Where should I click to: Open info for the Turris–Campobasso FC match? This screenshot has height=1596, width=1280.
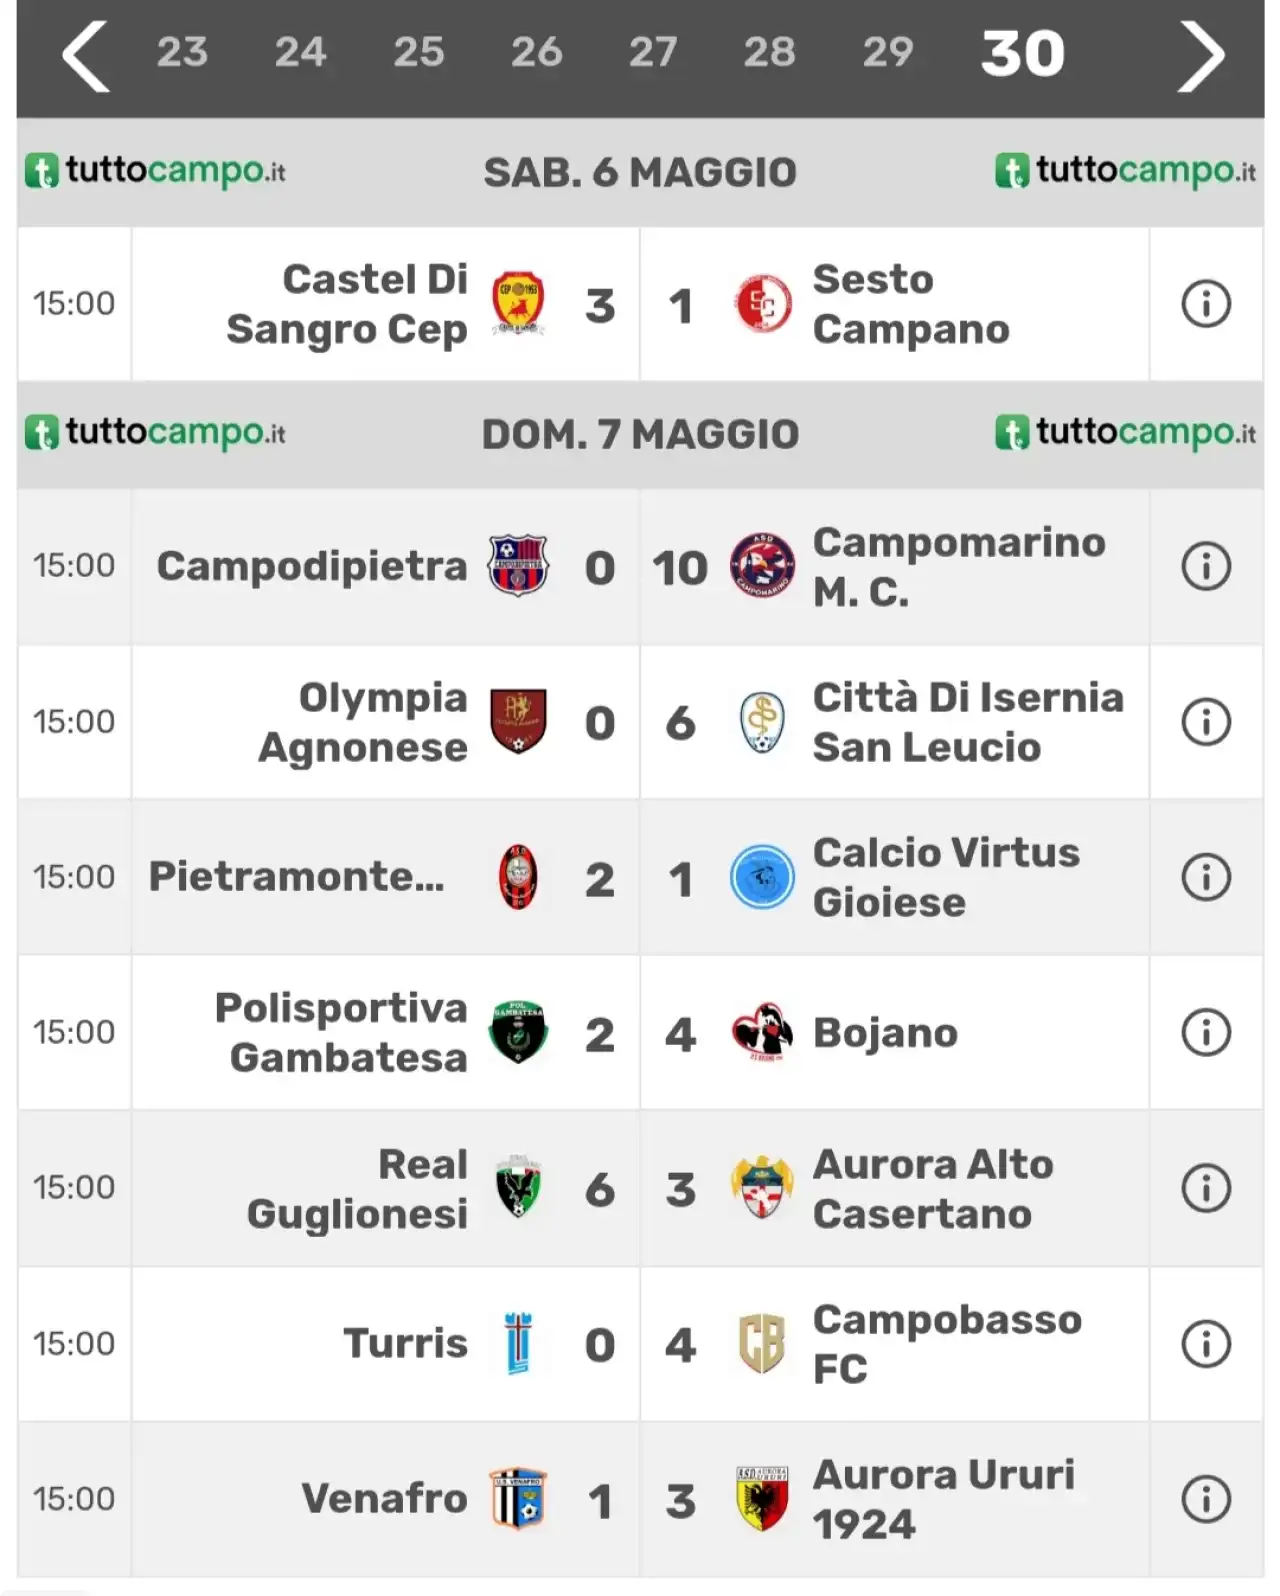[1206, 1344]
